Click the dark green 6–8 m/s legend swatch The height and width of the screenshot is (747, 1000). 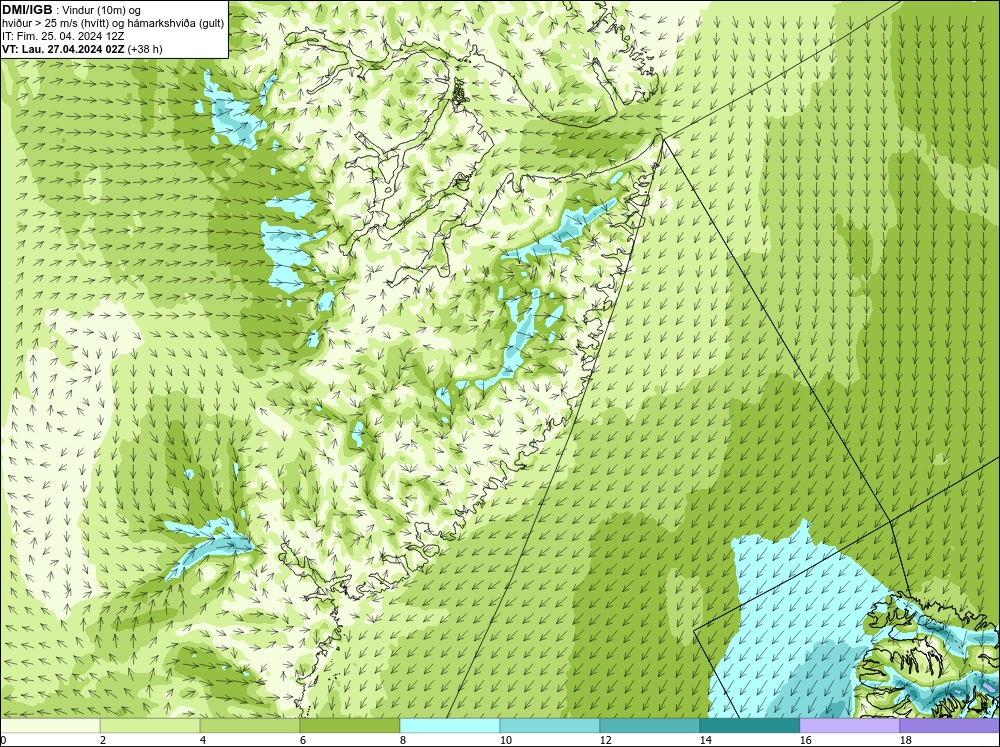pos(350,726)
